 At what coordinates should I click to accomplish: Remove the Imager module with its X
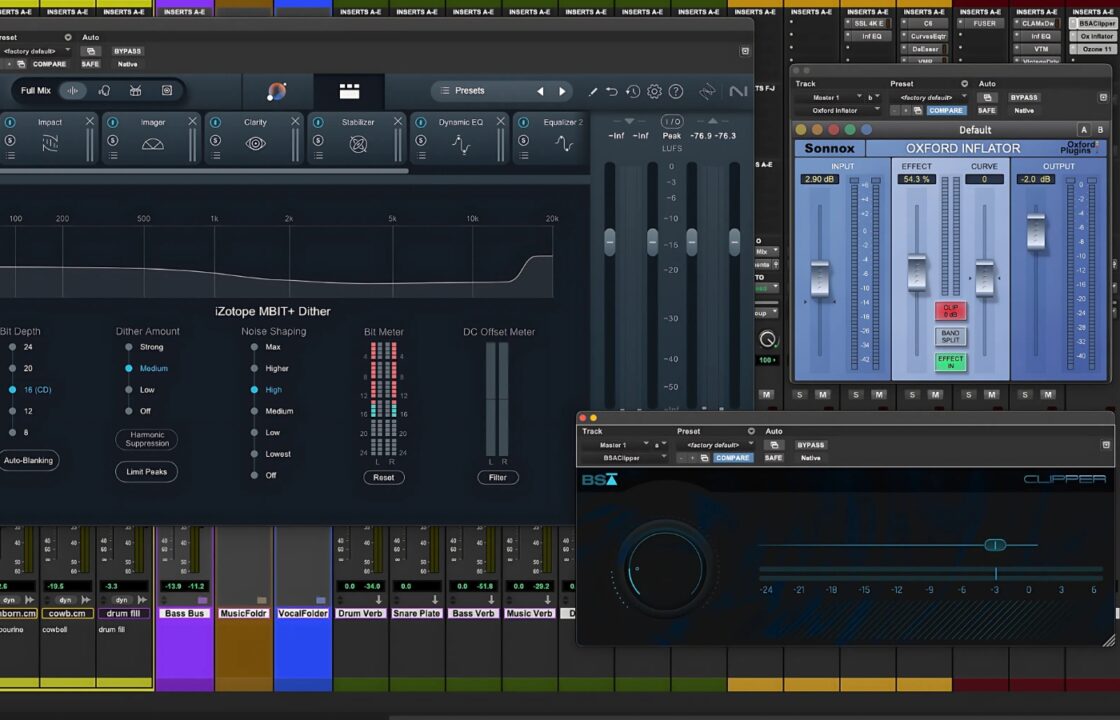point(193,121)
